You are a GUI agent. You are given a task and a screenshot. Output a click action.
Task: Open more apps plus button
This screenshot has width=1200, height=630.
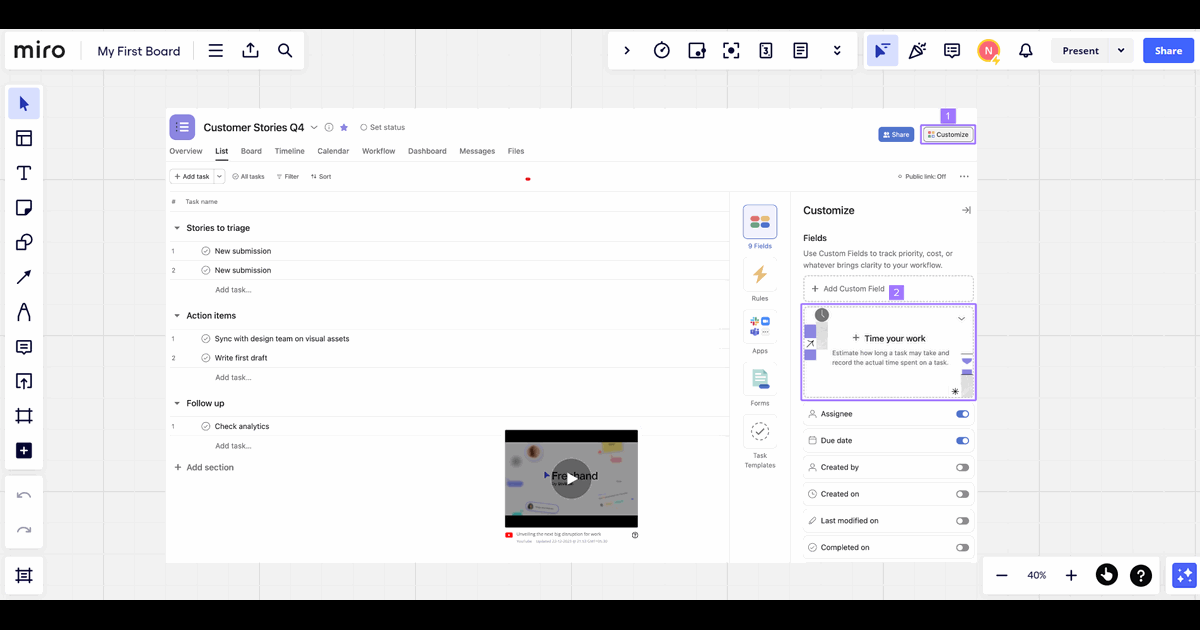(24, 451)
